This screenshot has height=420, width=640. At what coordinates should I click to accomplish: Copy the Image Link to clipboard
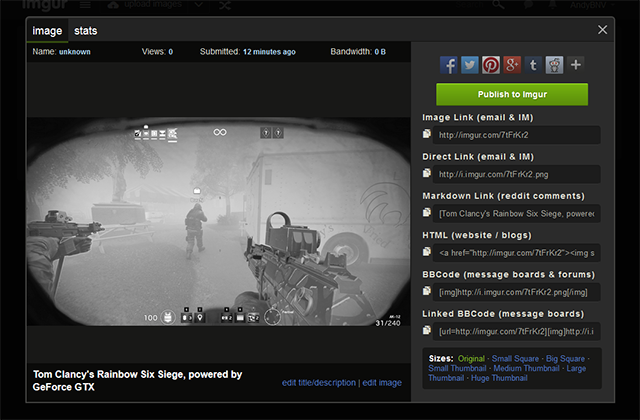click(427, 134)
